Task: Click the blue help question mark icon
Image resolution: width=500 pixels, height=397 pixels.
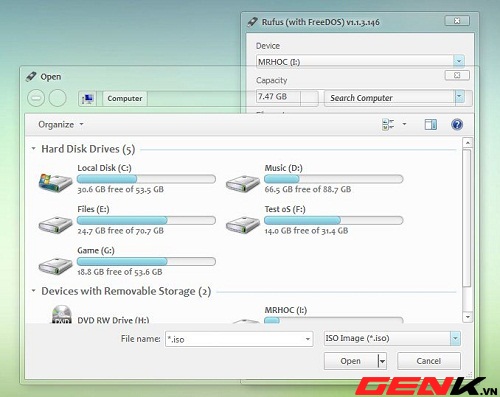Action: (x=457, y=125)
